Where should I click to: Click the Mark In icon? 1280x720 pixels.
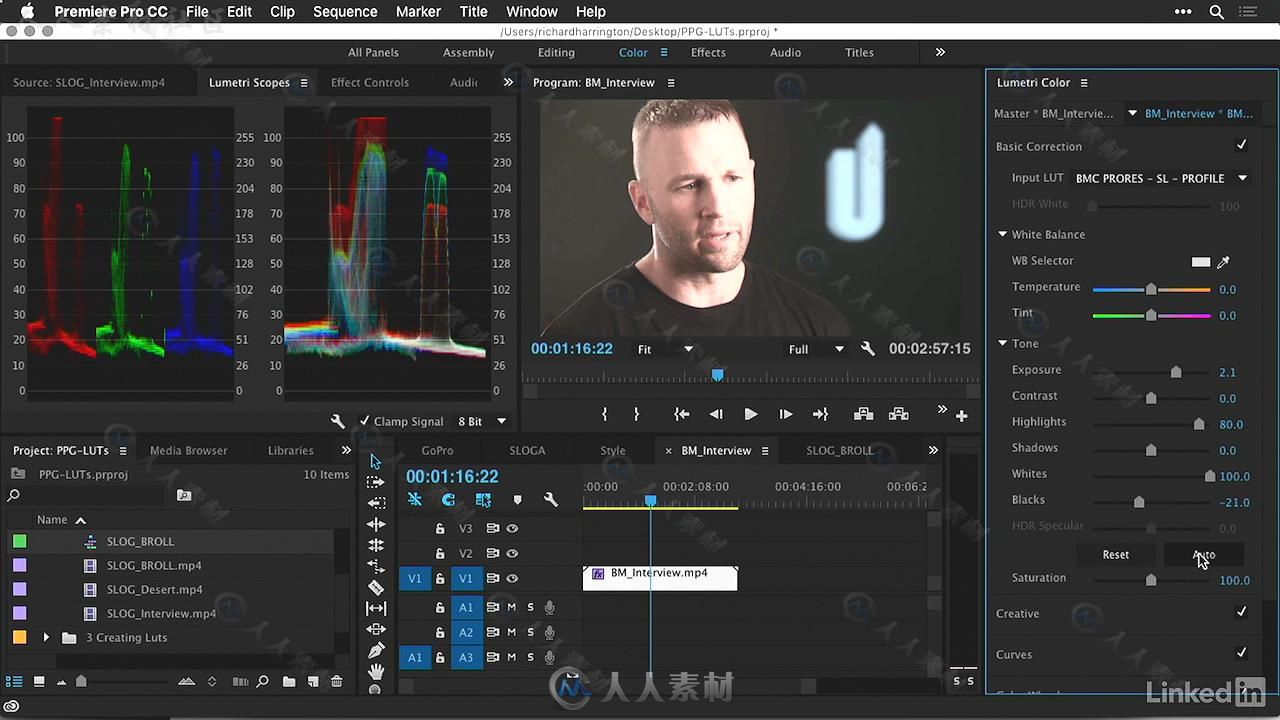pos(604,414)
